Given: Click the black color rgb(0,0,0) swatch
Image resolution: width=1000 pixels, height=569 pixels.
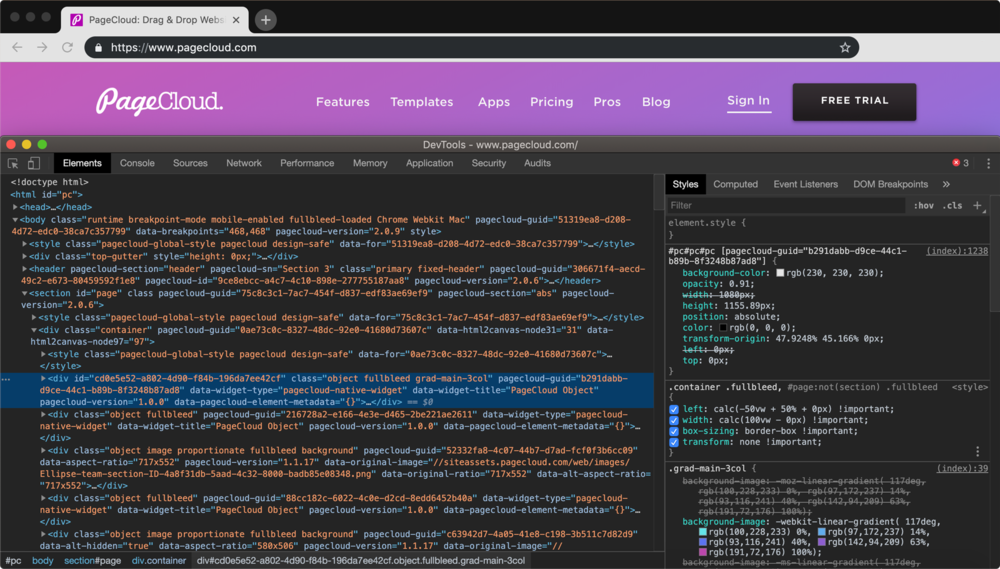Looking at the screenshot, I should [723, 328].
